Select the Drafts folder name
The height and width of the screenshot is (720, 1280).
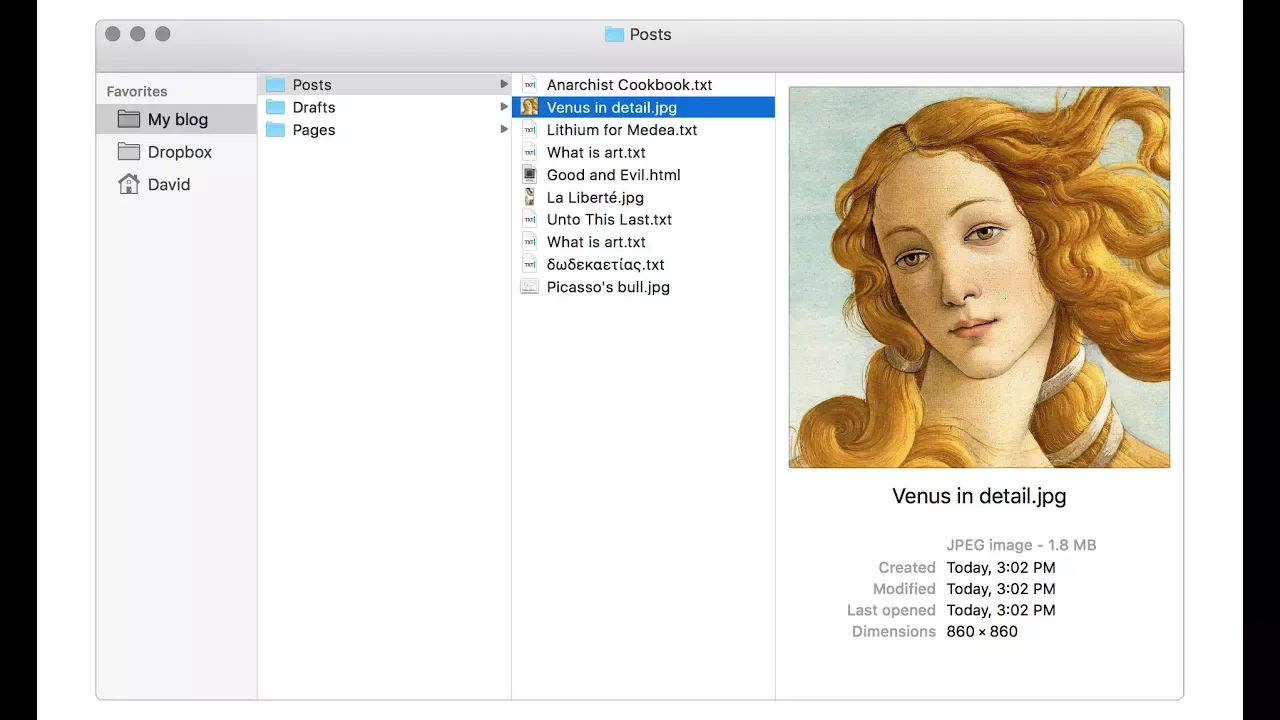[314, 107]
